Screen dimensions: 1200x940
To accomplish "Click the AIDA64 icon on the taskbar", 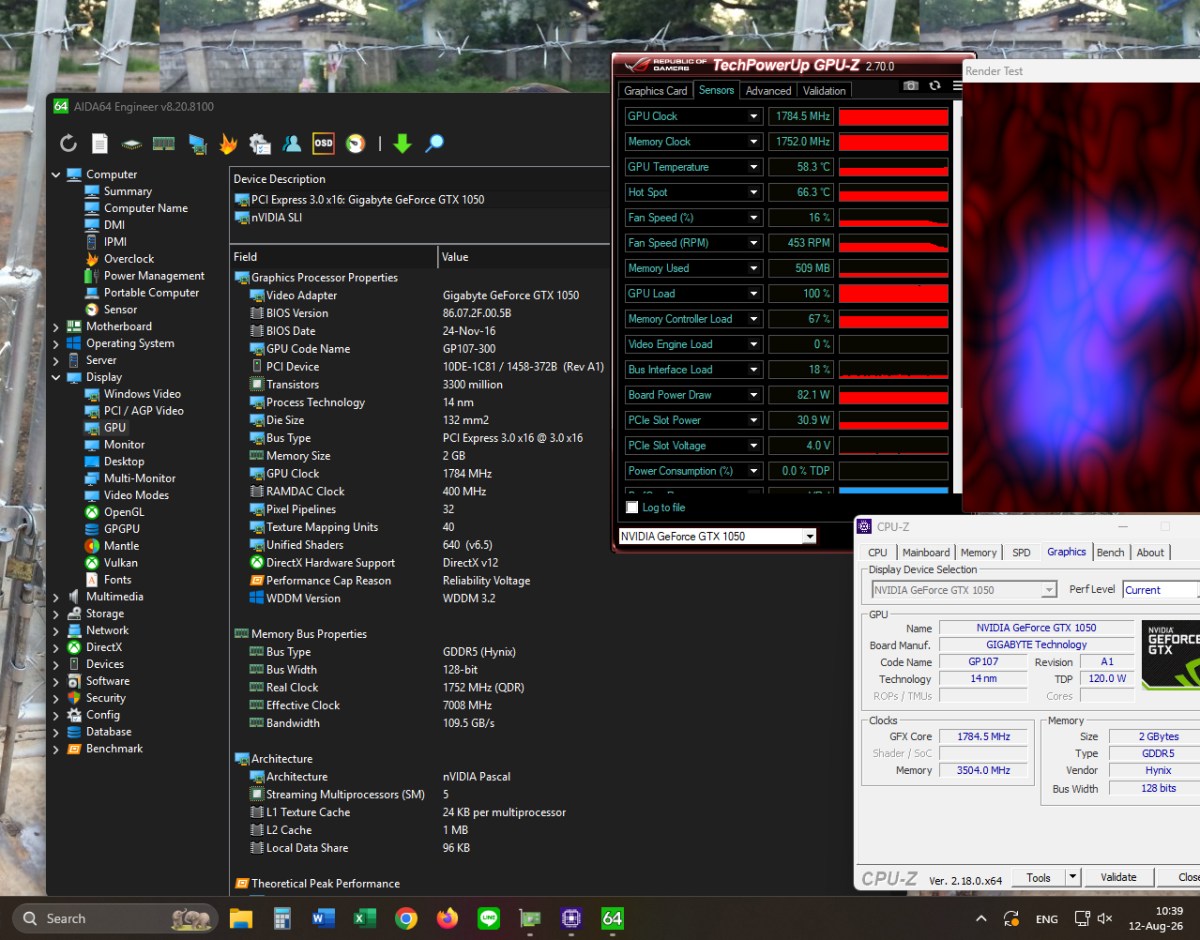I will pos(612,918).
